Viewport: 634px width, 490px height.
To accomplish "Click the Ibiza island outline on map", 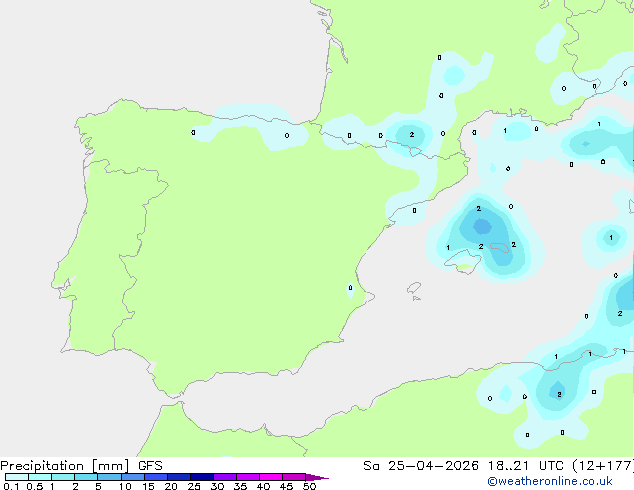I will [x=414, y=289].
